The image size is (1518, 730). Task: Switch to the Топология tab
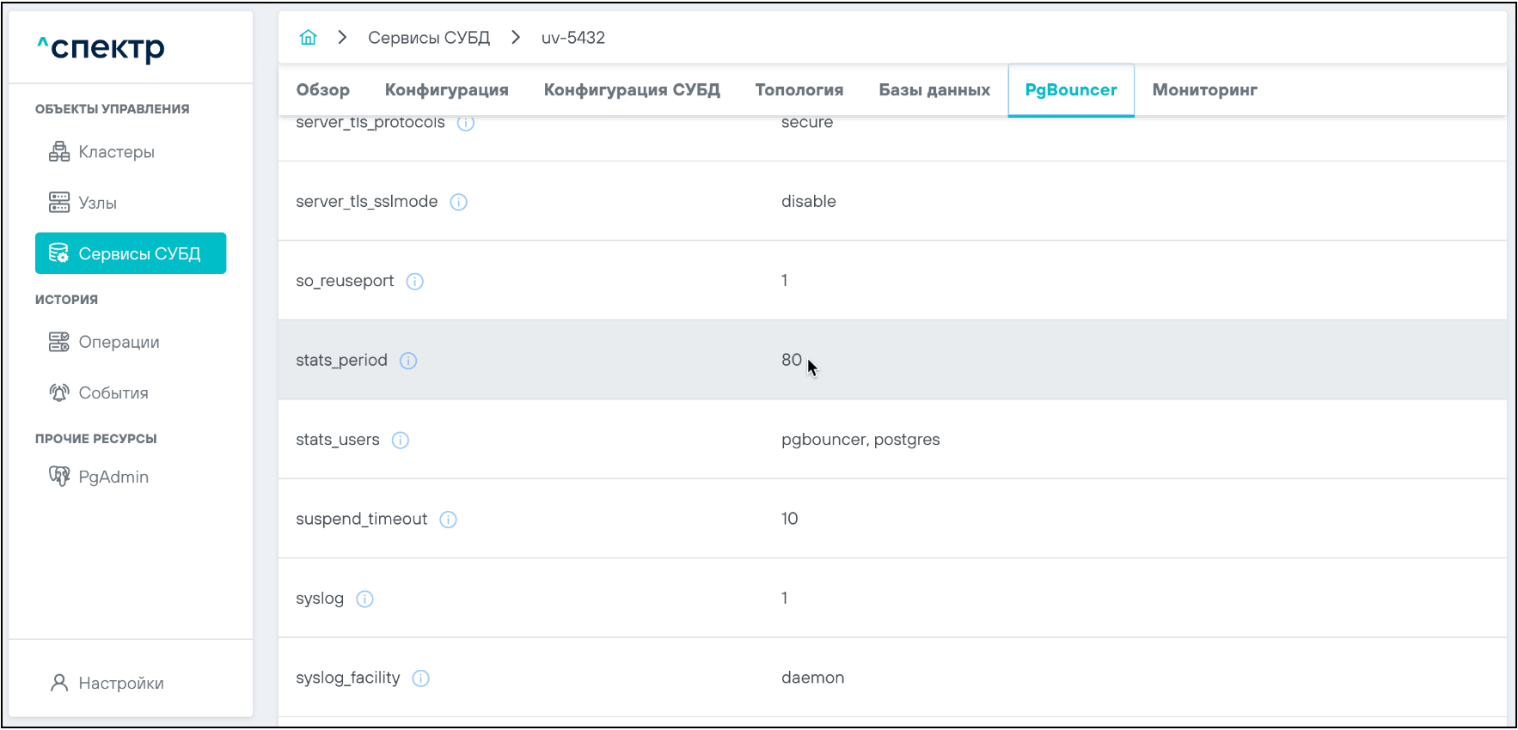(799, 90)
